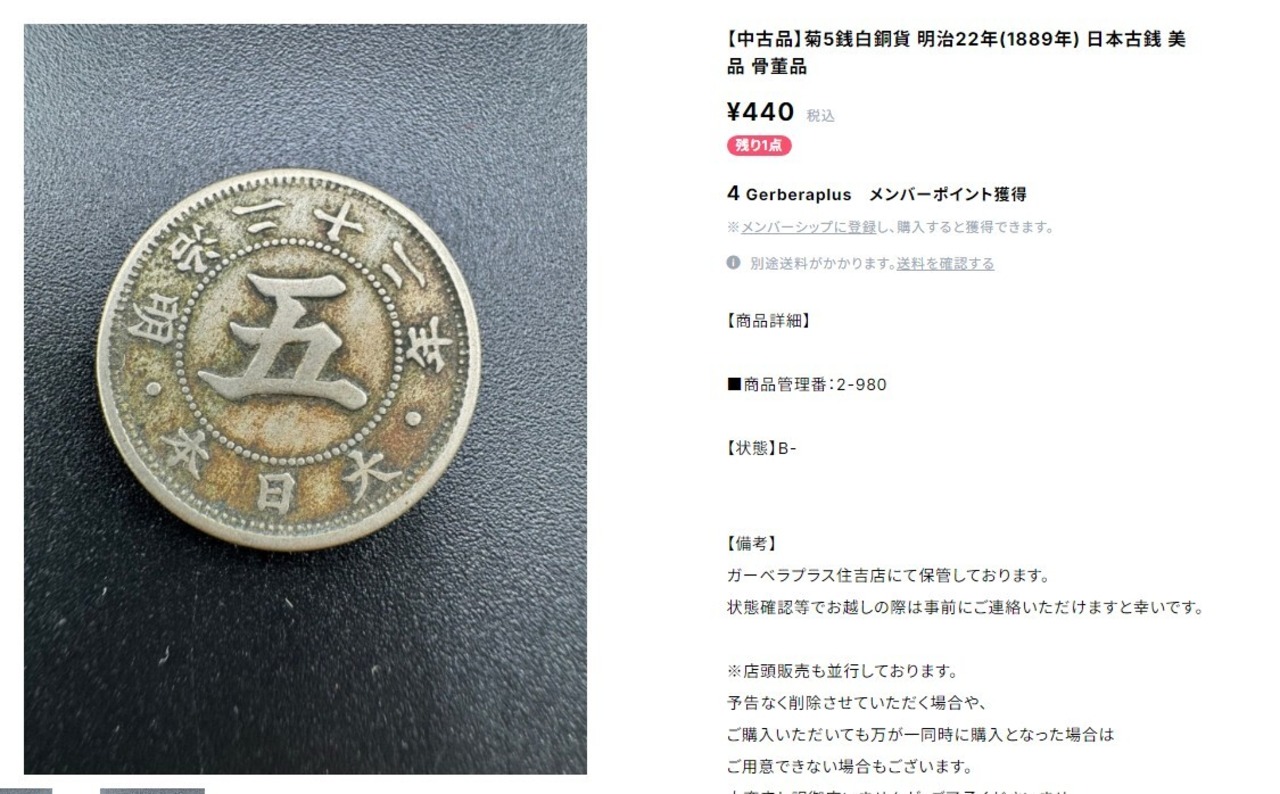Click the 【備考】 heading
This screenshot has height=794, width=1280.
[752, 544]
